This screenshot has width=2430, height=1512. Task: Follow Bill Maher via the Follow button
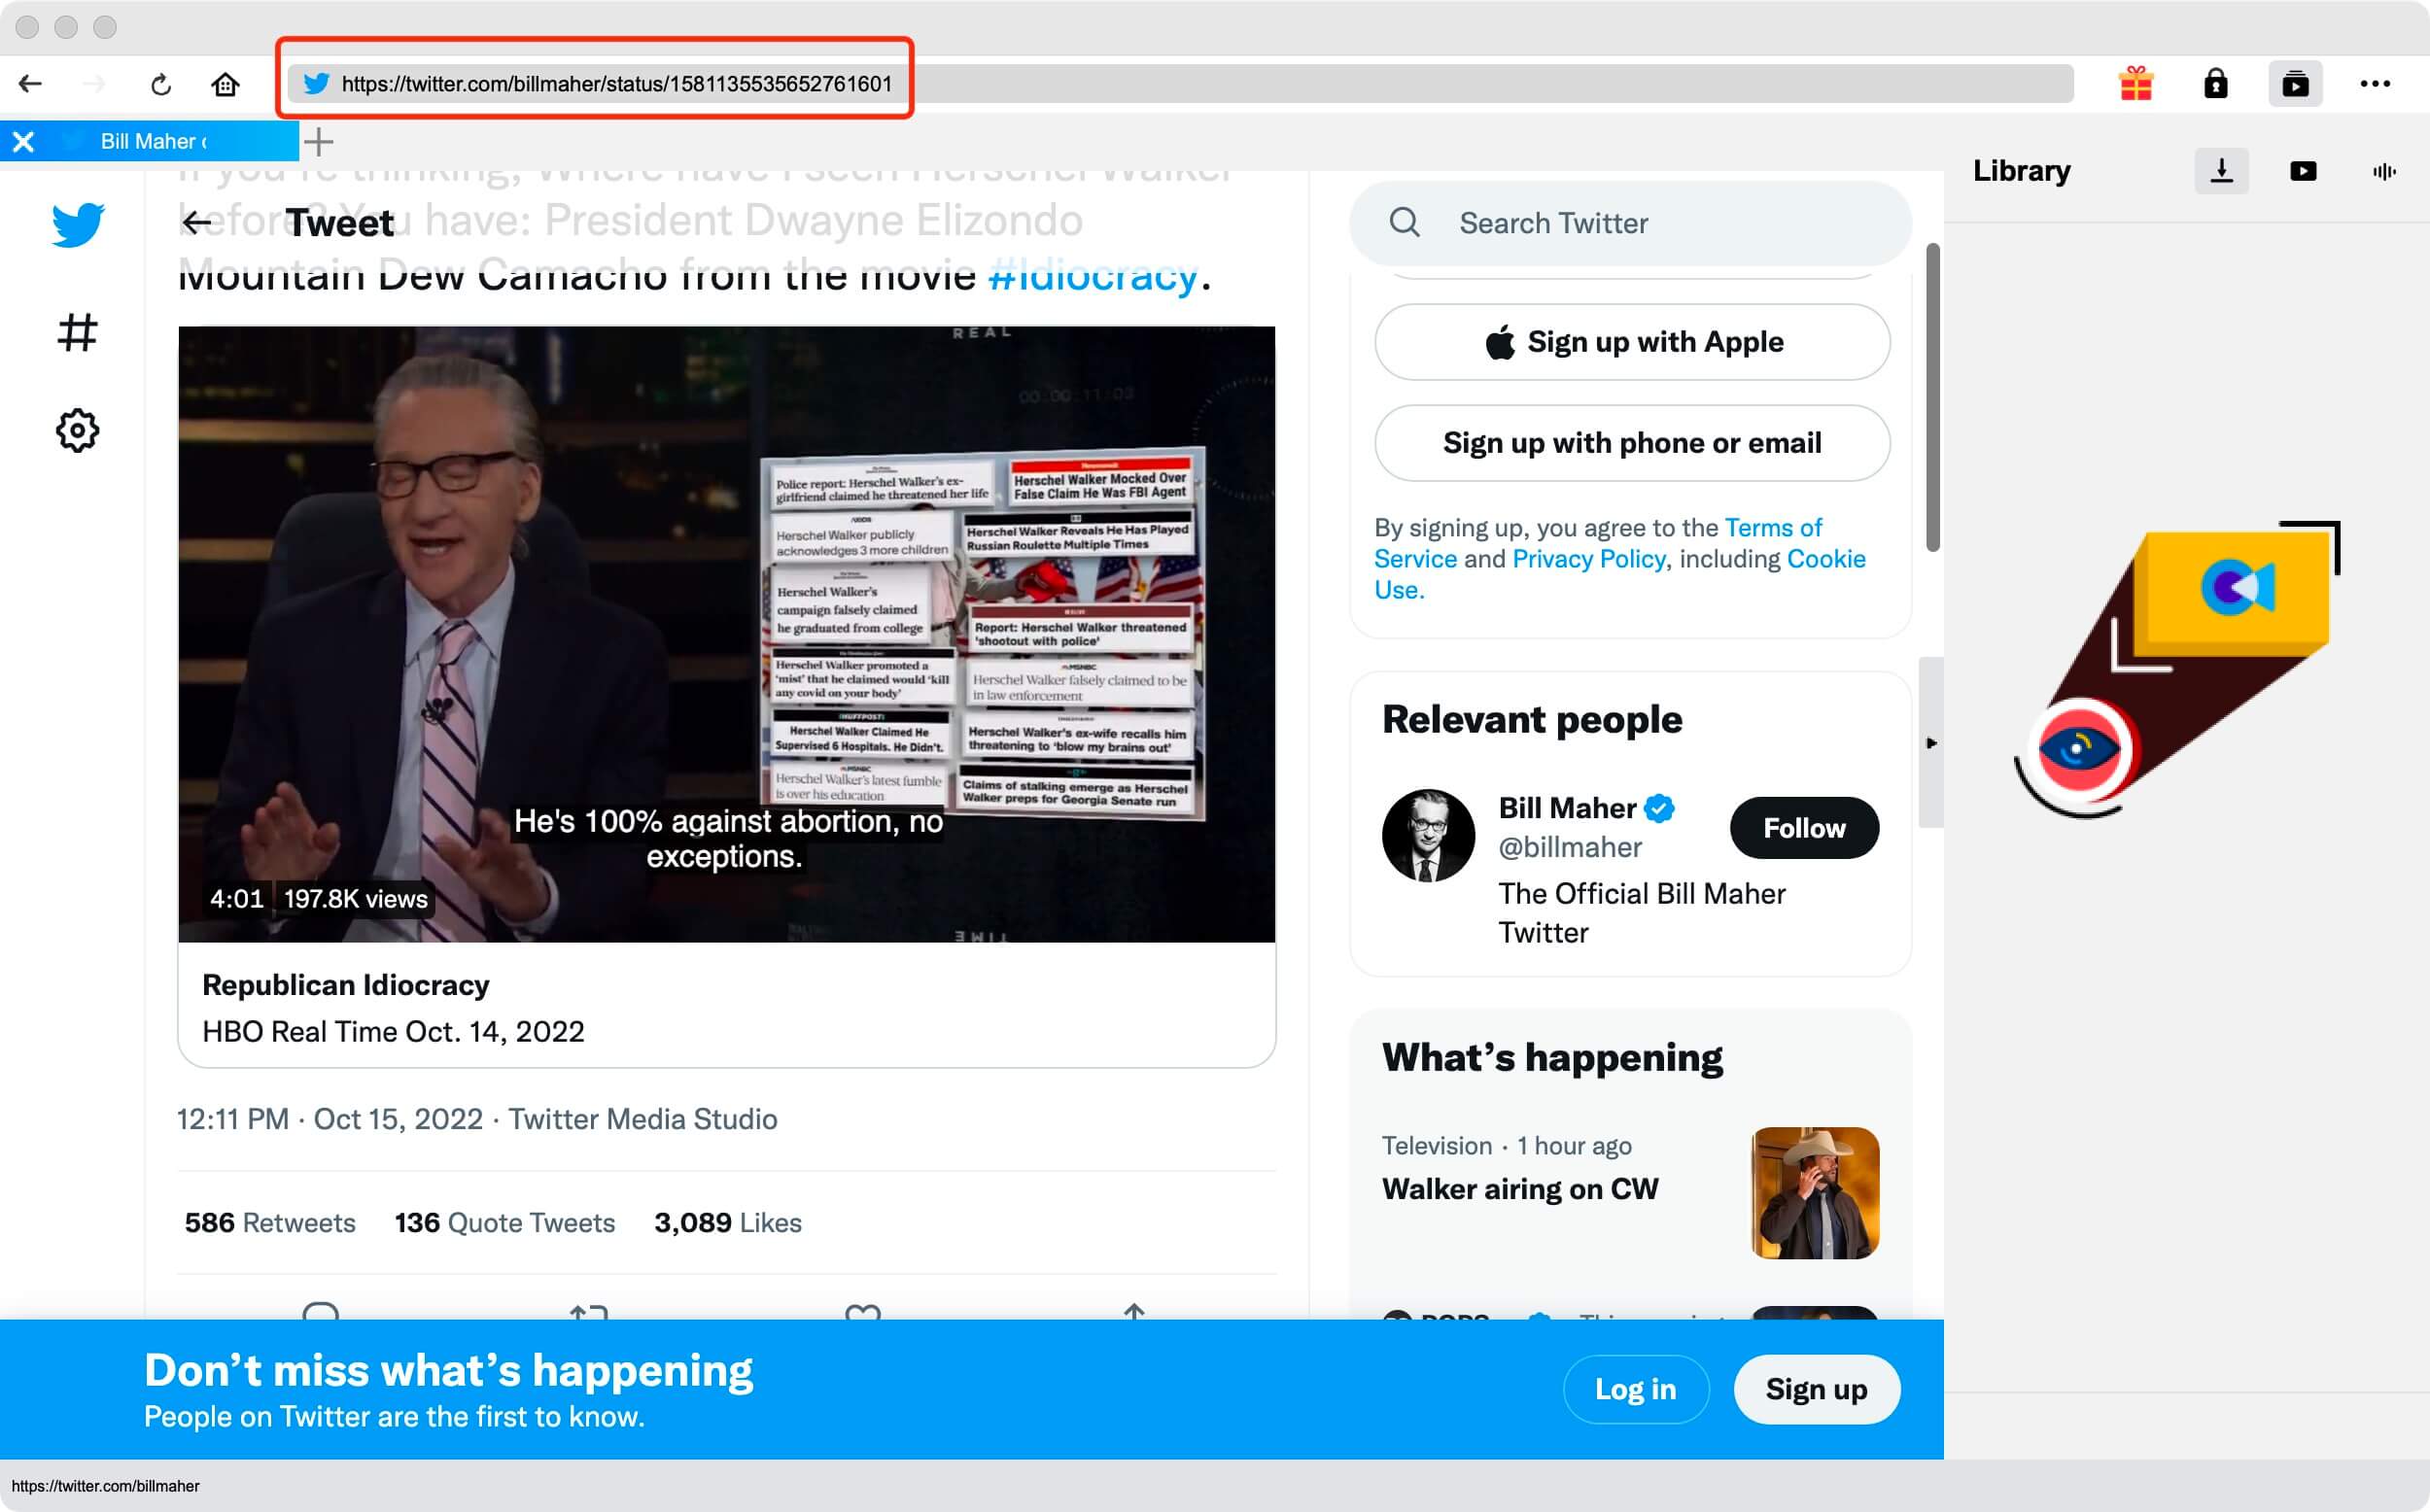(x=1803, y=828)
